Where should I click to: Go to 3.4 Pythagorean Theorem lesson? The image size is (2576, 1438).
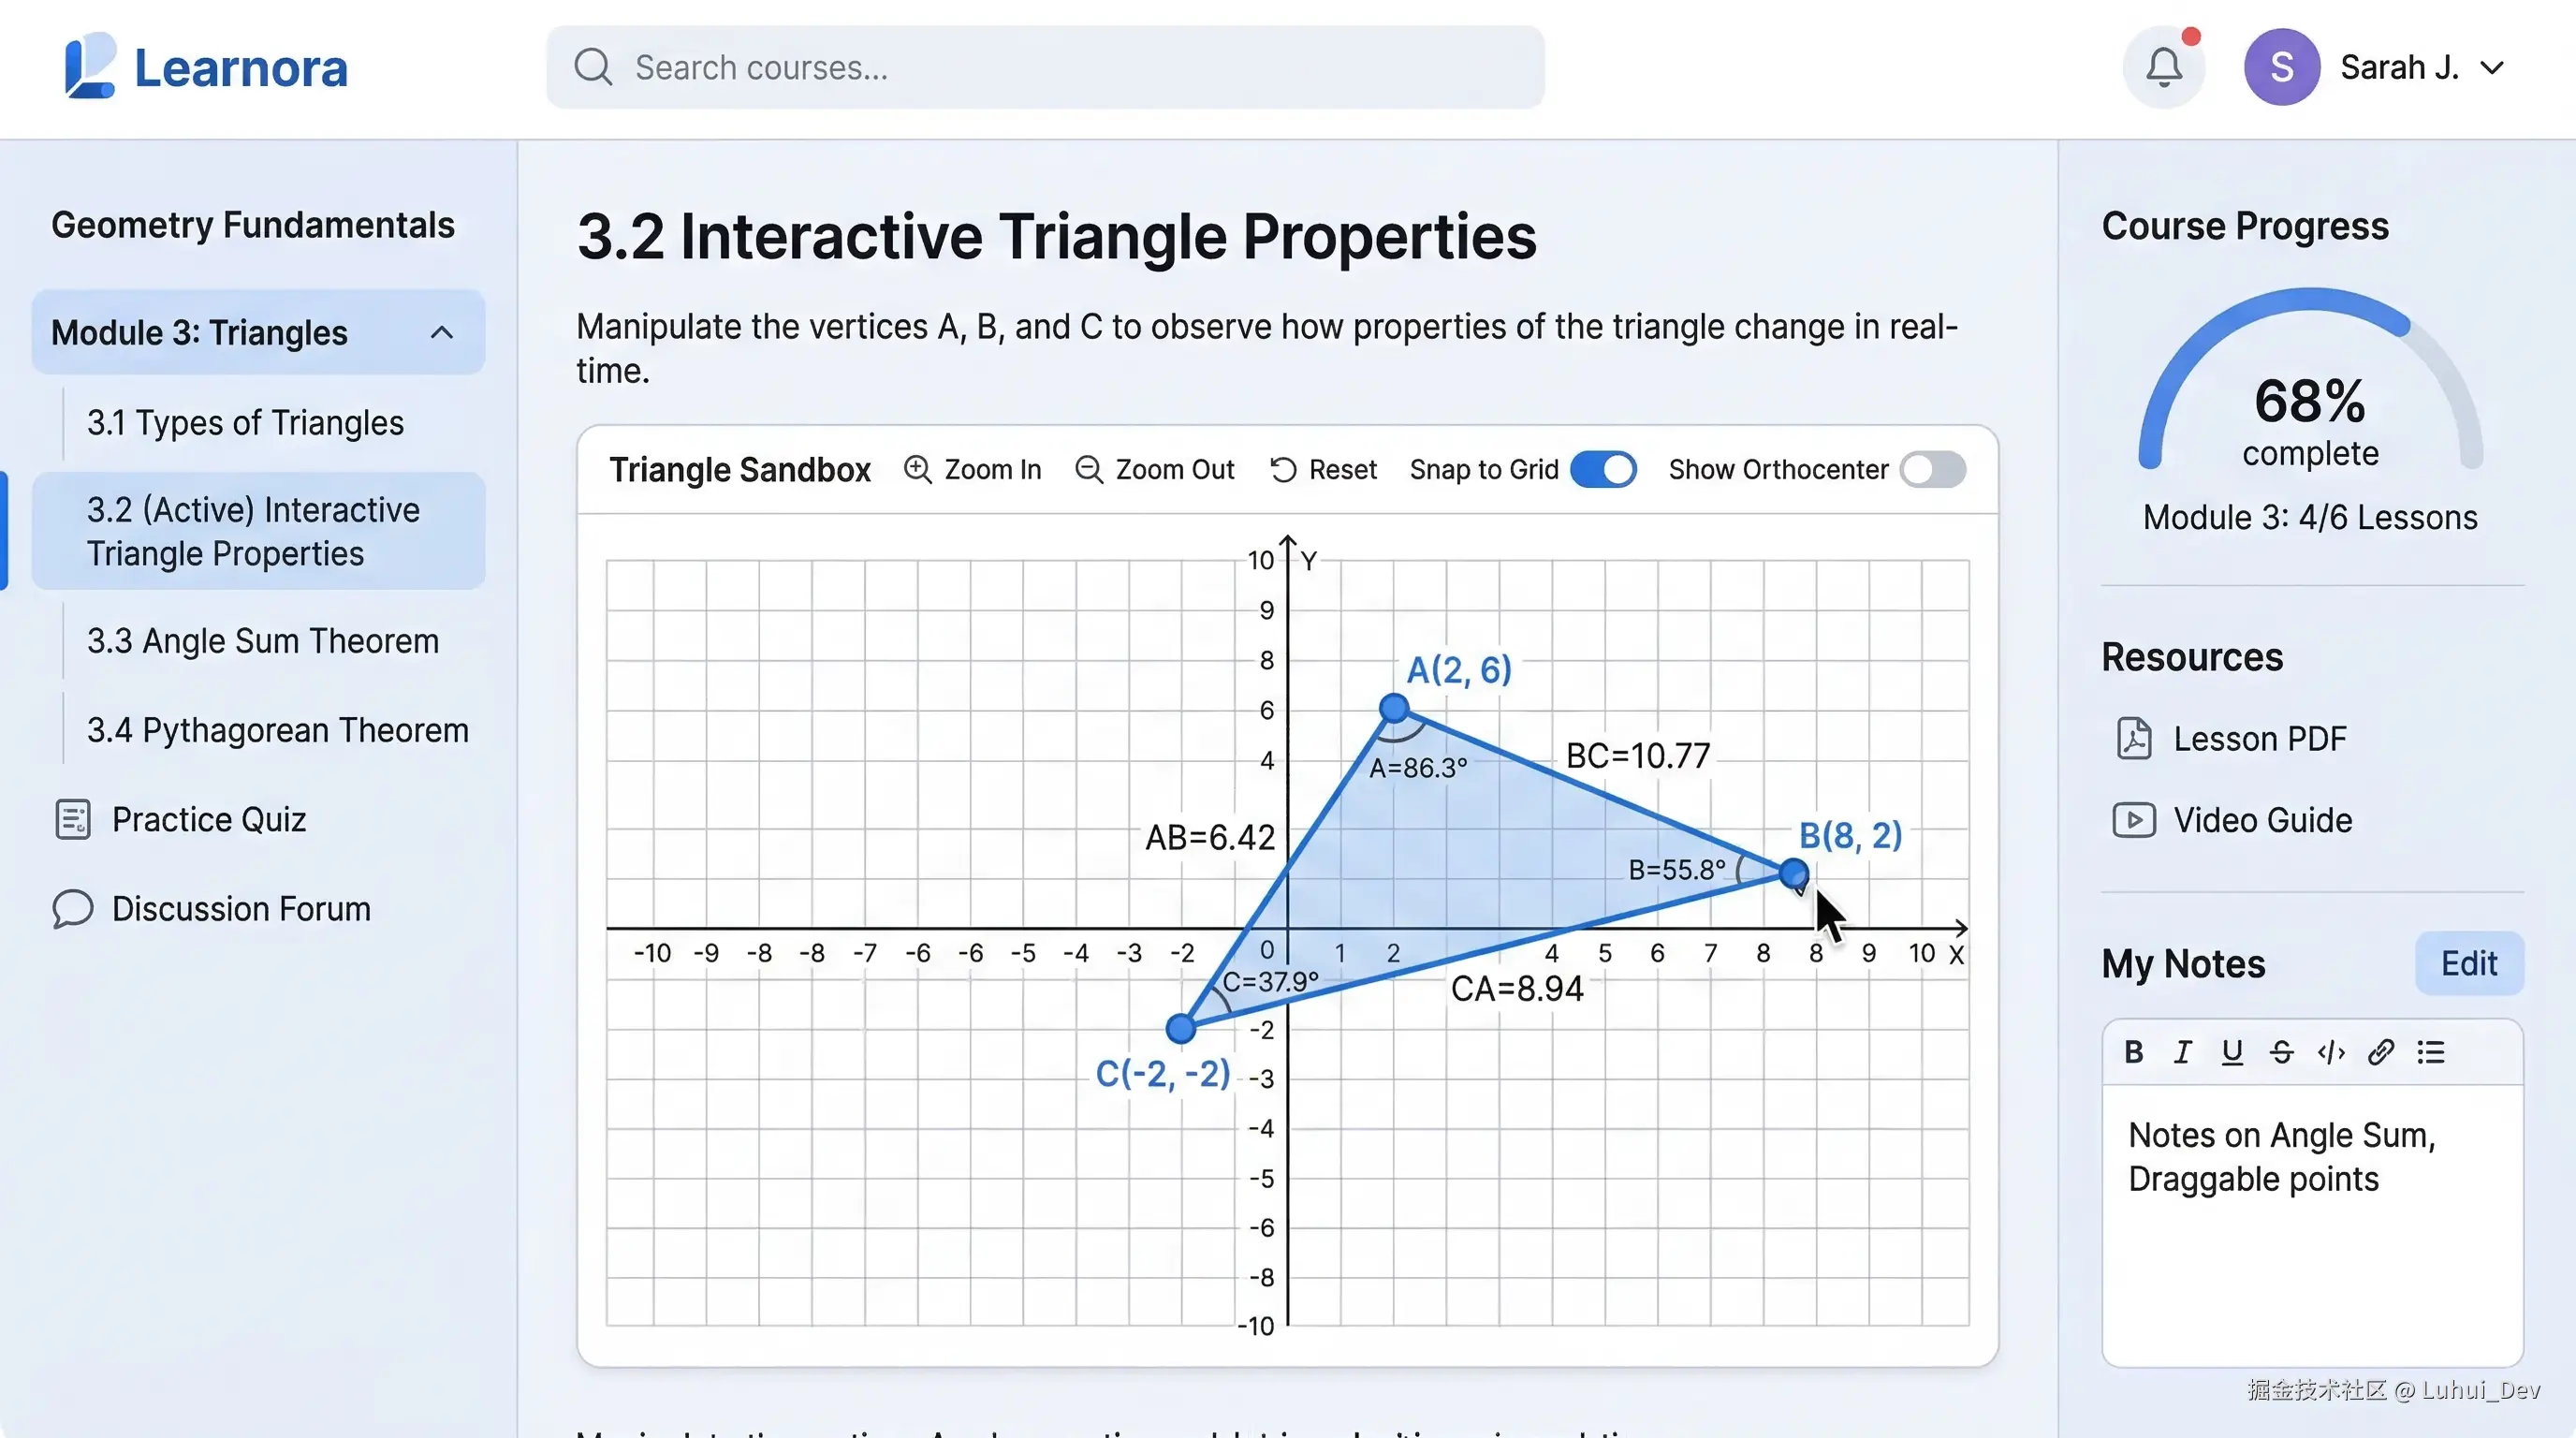pos(277,731)
